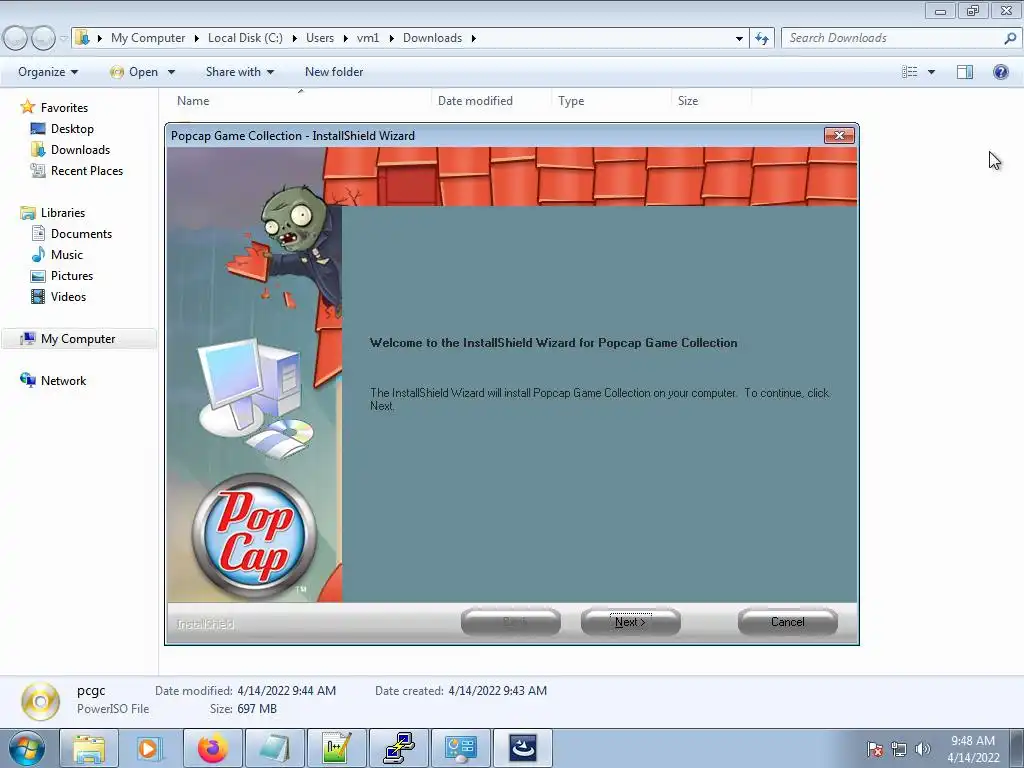Viewport: 1024px width, 768px height.
Task: Open the Organize menu
Action: (x=48, y=72)
